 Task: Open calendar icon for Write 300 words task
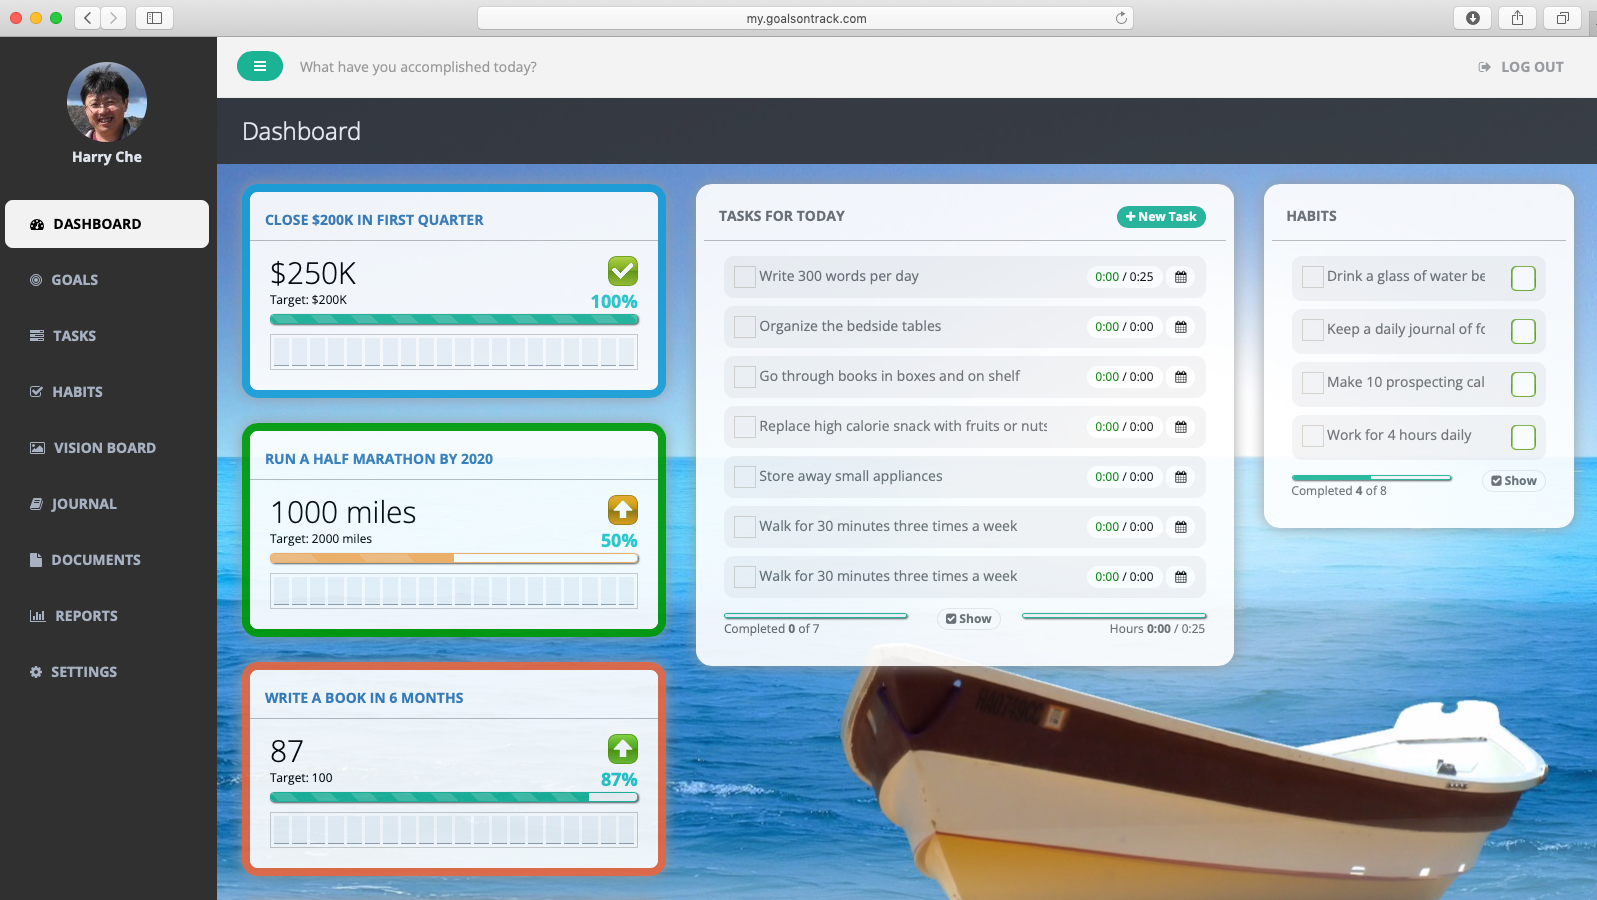click(1180, 277)
